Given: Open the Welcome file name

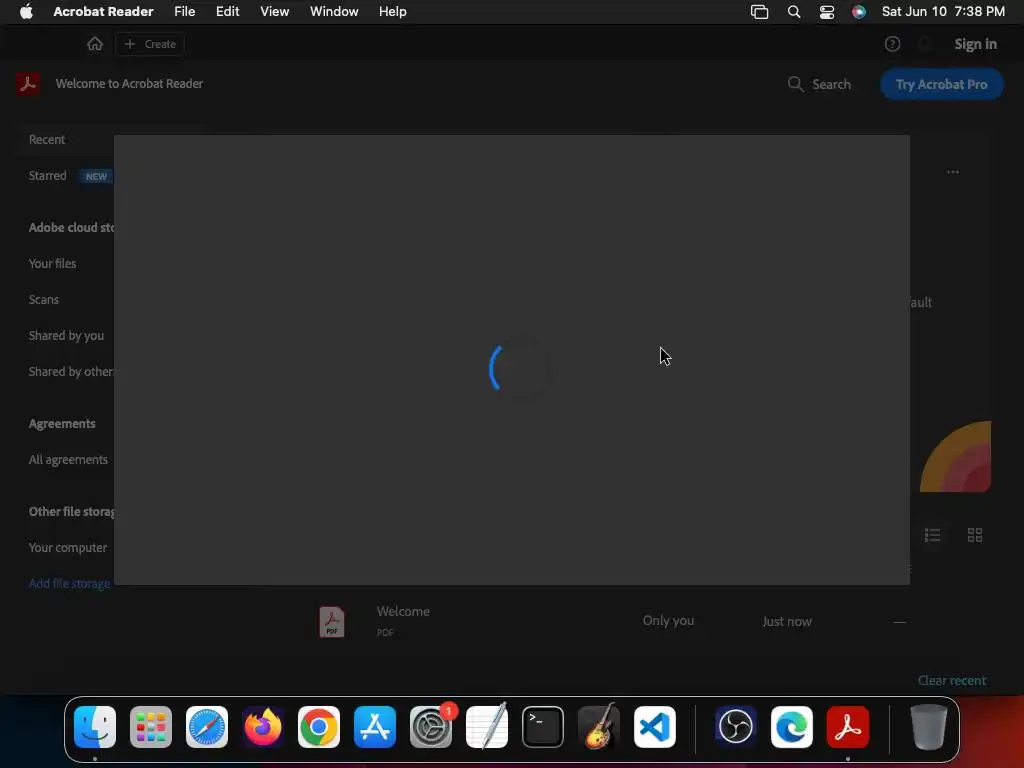Looking at the screenshot, I should 403,611.
